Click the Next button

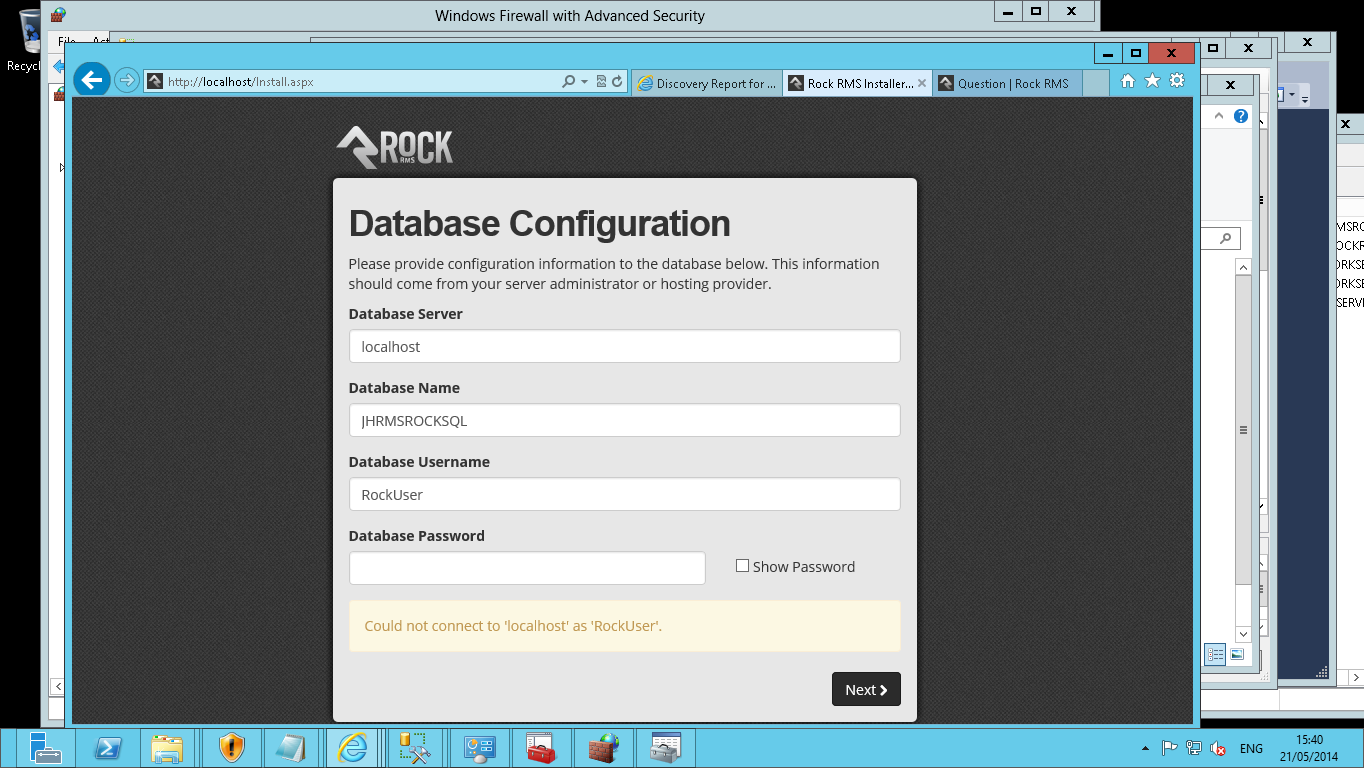866,689
